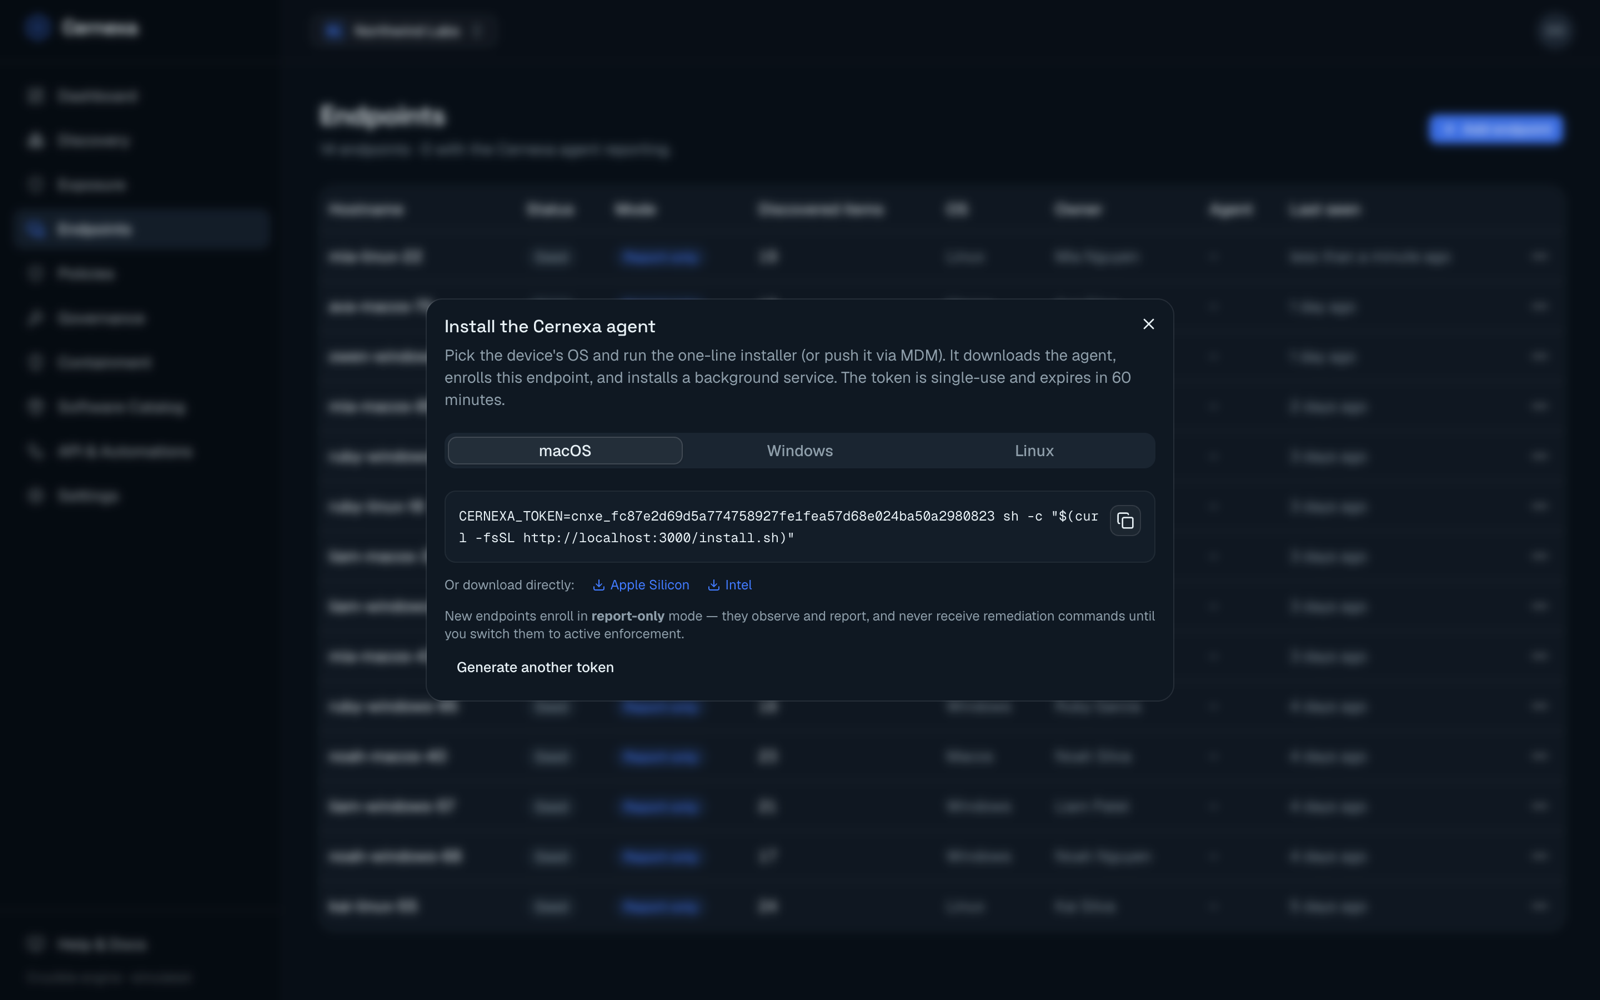The image size is (1600, 1000).
Task: Click Generate another token
Action: (x=535, y=667)
